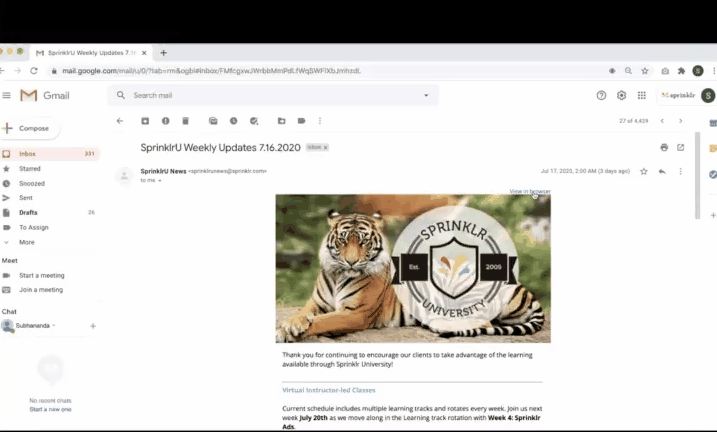This screenshot has width=717, height=432.
Task: Click the plus icon to start chat
Action: 93,326
